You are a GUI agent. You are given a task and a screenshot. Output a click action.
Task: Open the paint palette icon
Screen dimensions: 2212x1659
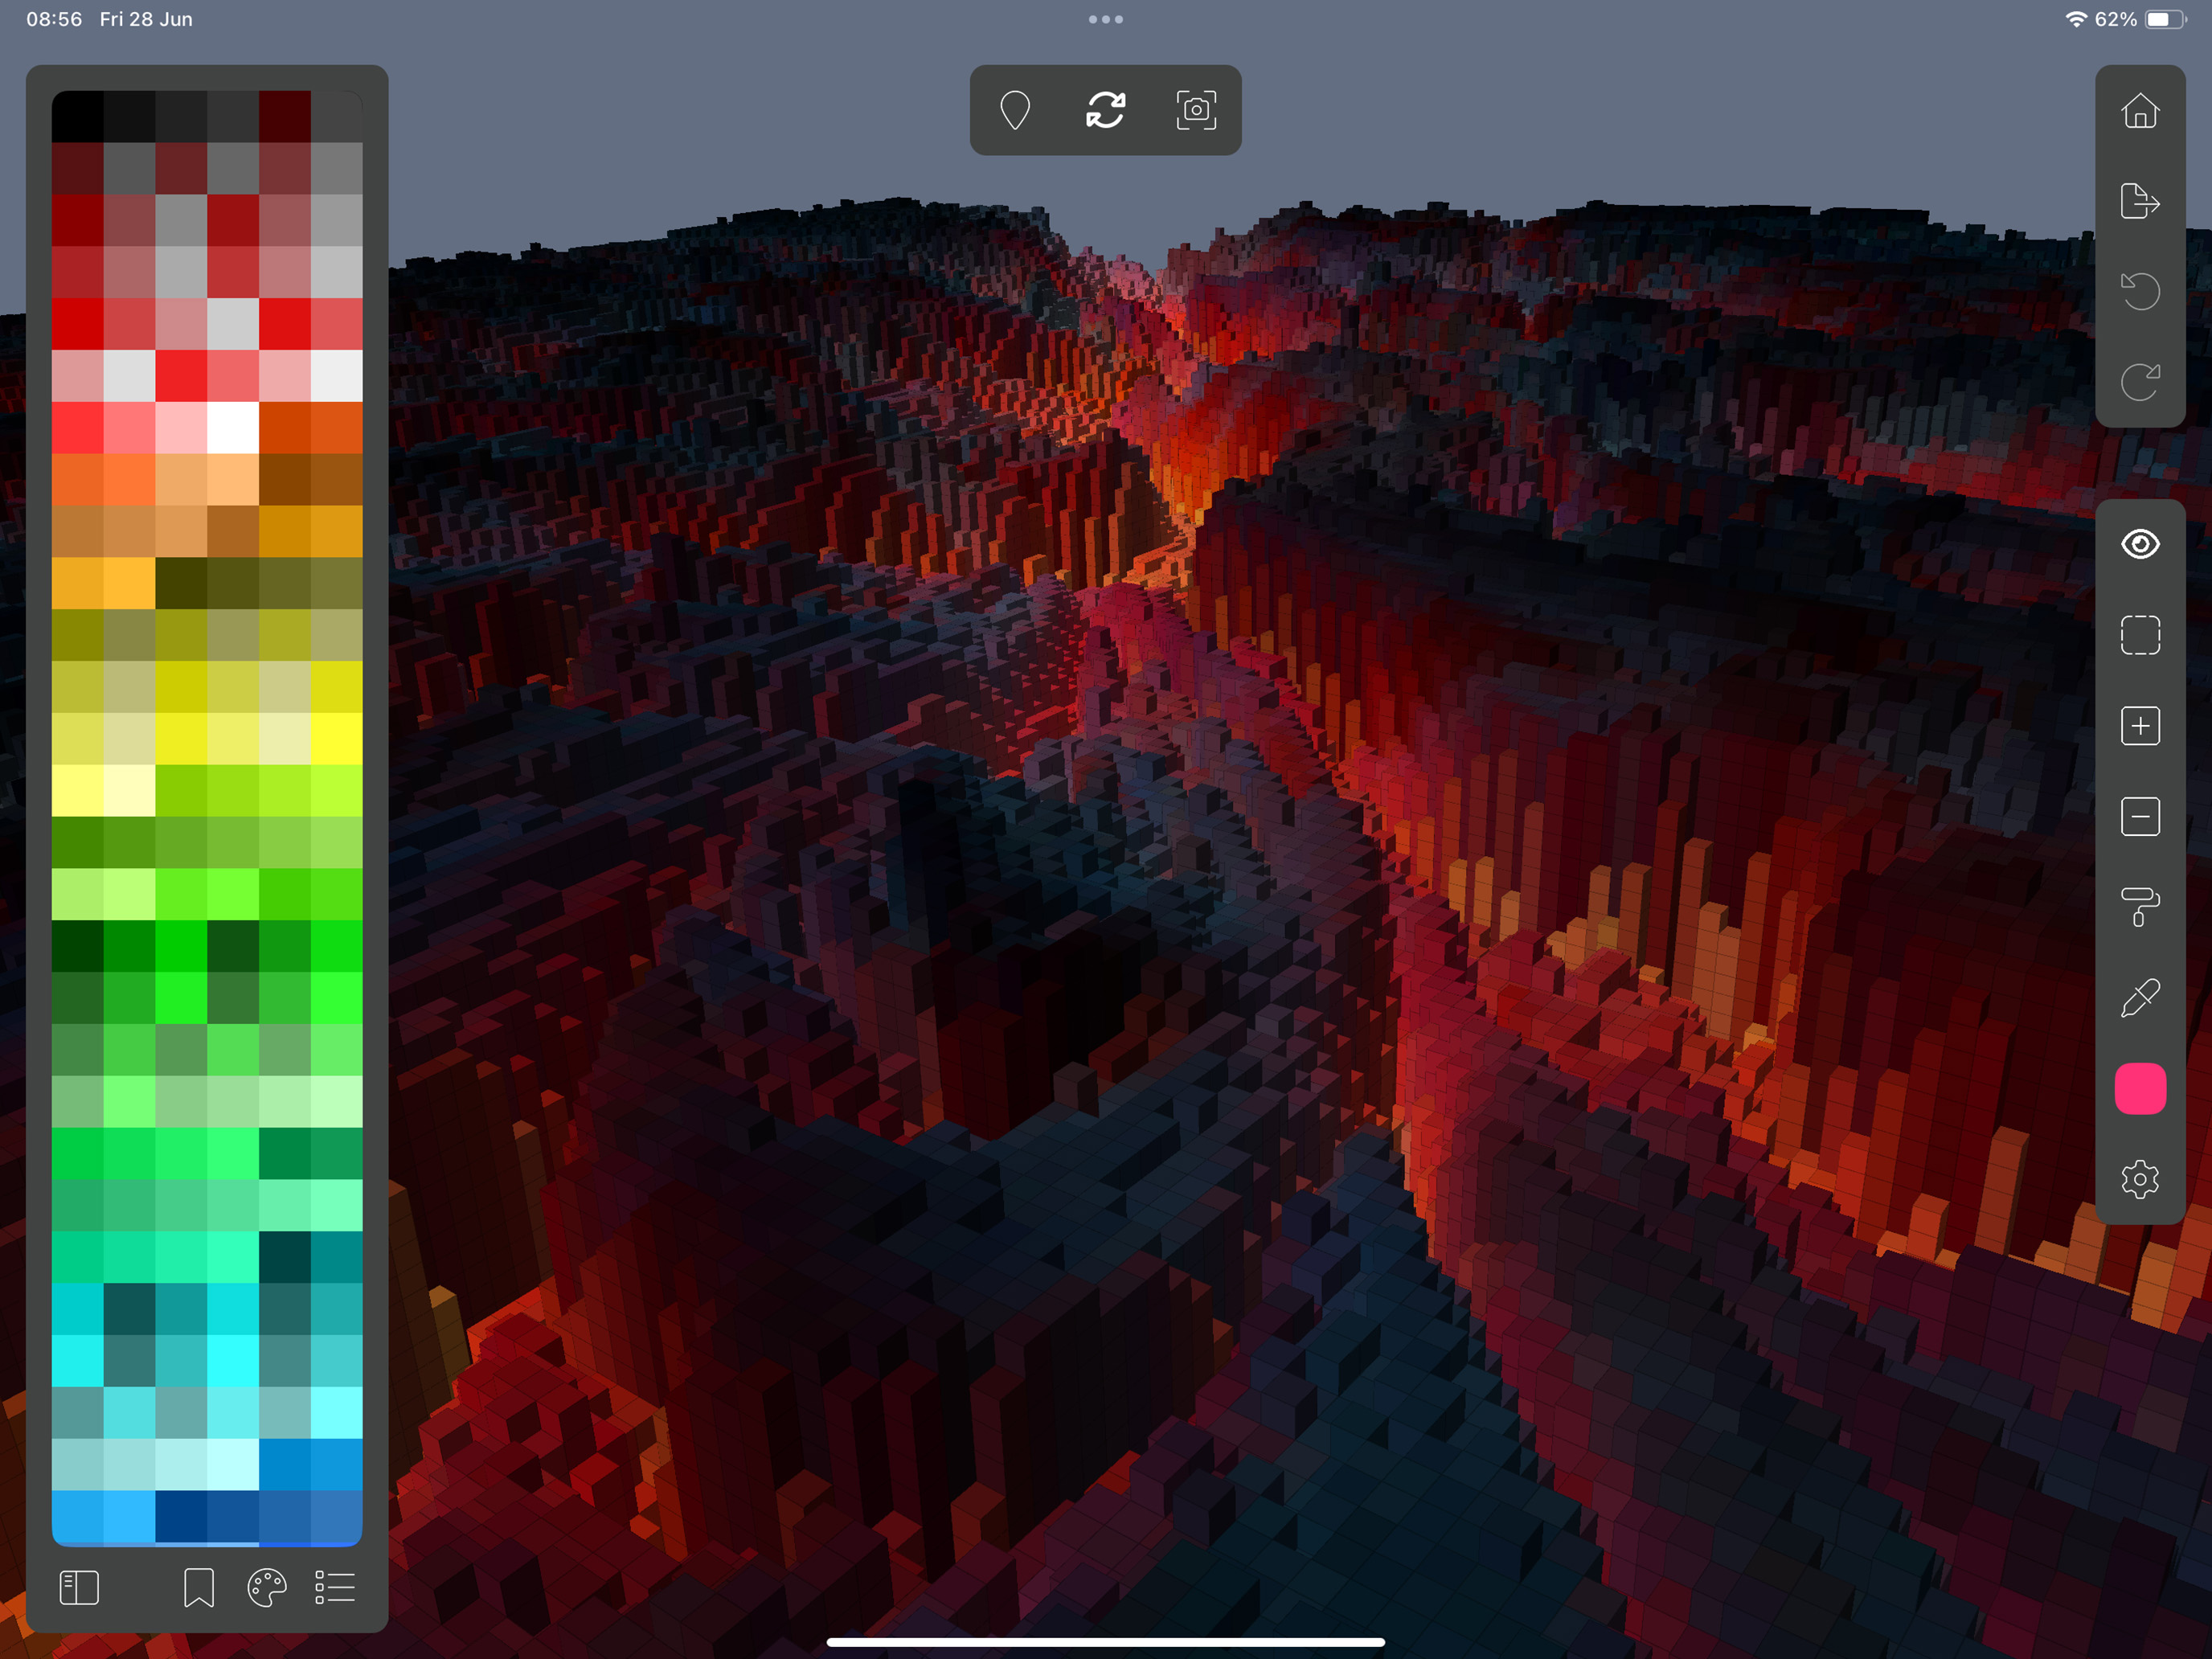(267, 1587)
